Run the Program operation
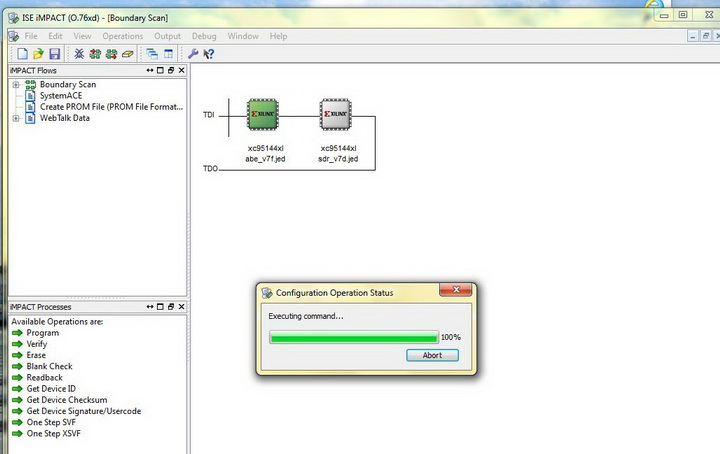The width and height of the screenshot is (720, 454). (42, 333)
